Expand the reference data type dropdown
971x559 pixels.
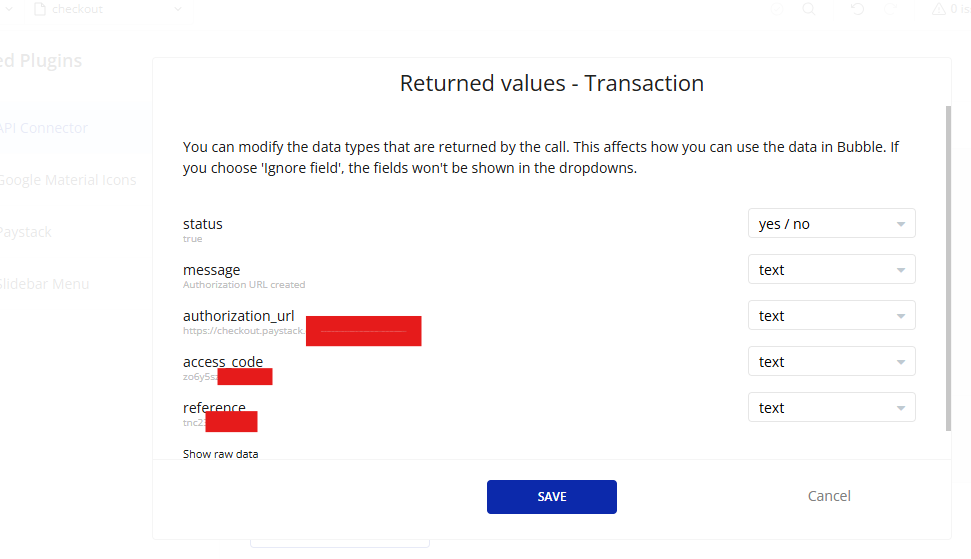tap(831, 408)
